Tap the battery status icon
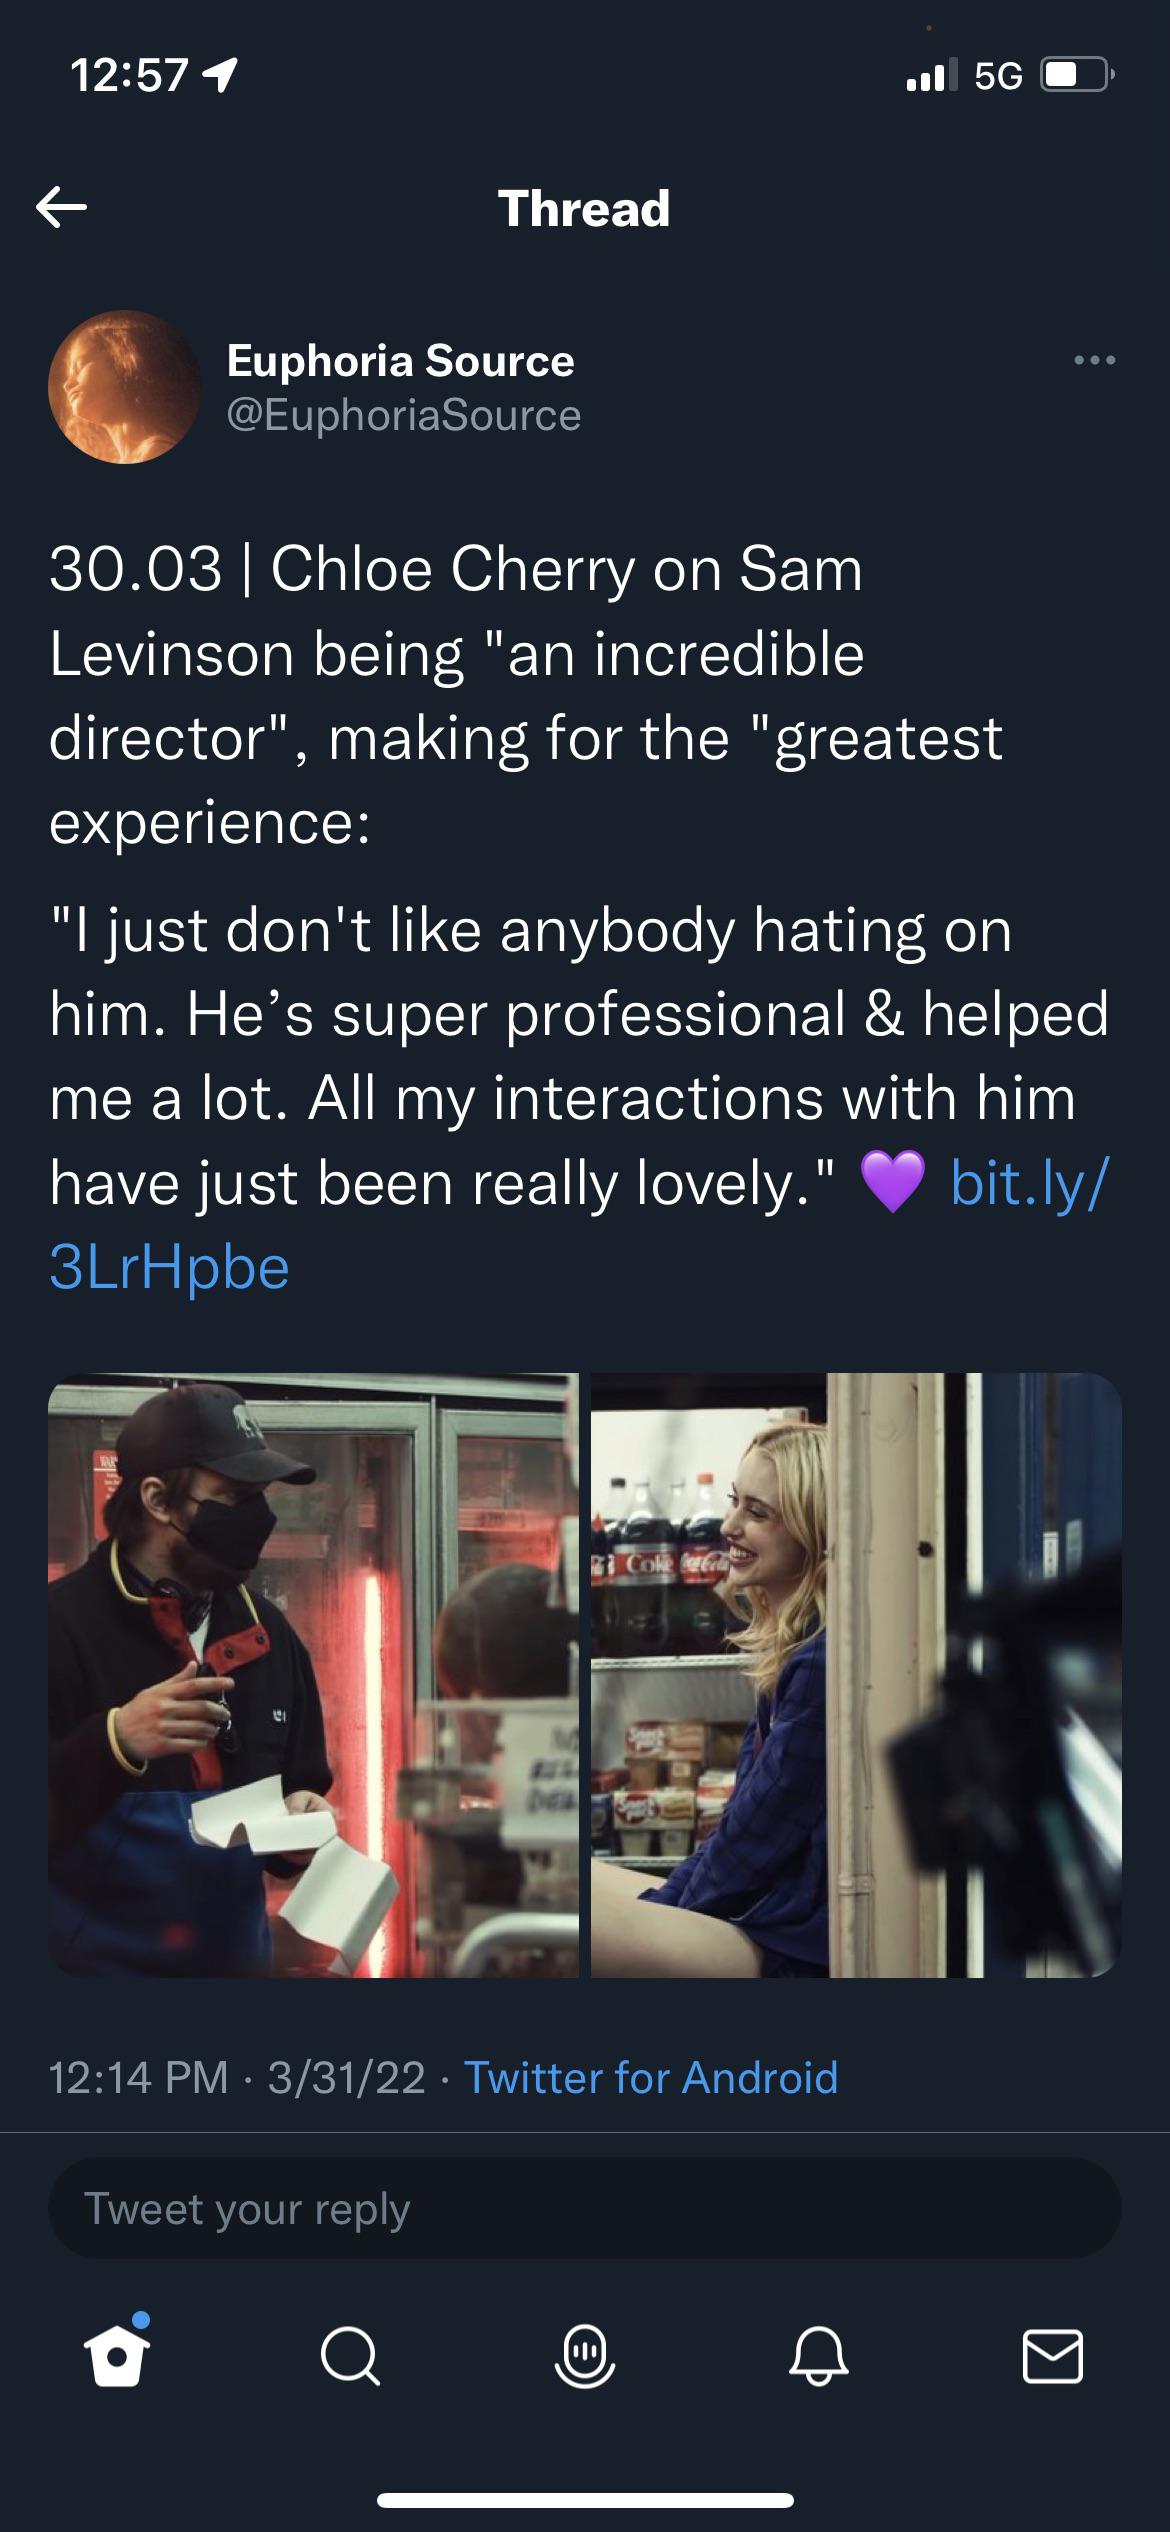Image resolution: width=1170 pixels, height=2532 pixels. click(x=1076, y=76)
